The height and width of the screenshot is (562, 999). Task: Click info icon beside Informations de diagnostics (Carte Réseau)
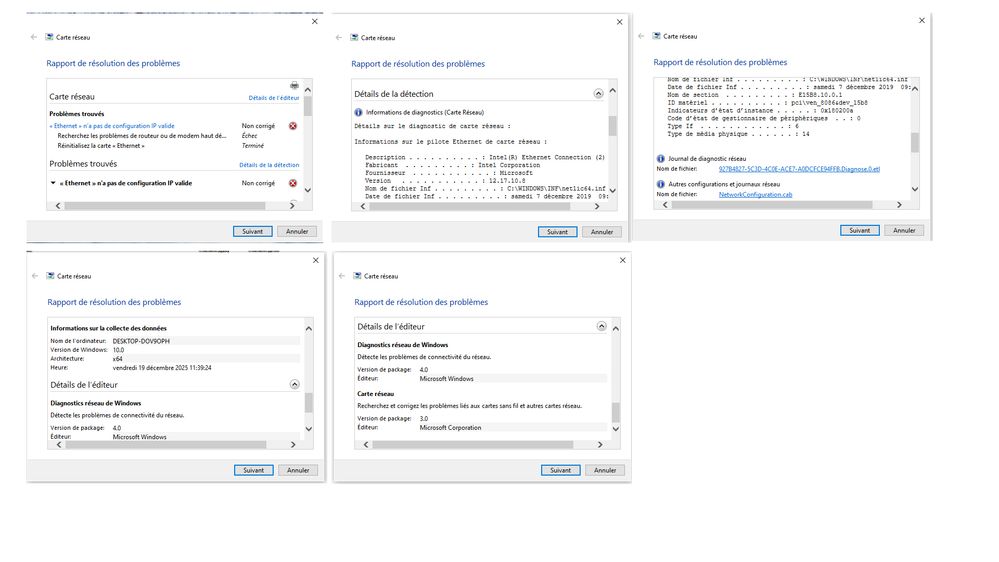click(358, 112)
